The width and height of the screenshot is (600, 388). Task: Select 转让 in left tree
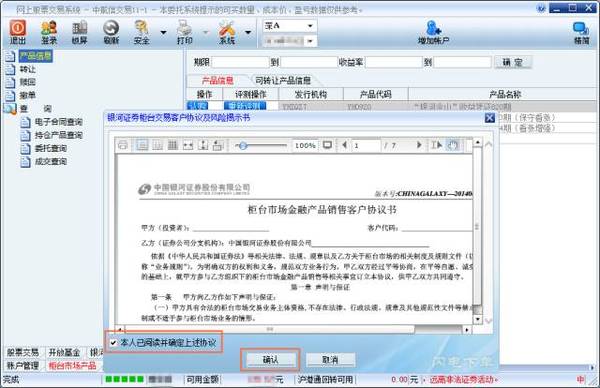pos(28,69)
